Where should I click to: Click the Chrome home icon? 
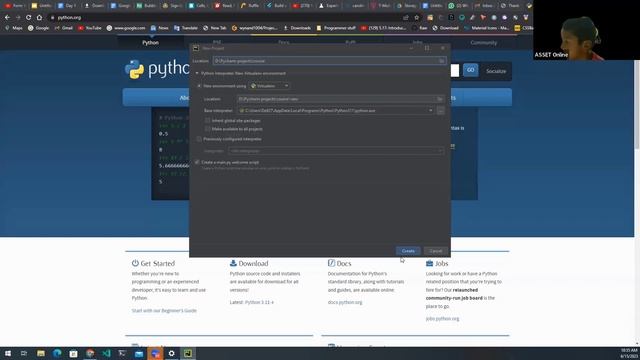click(x=39, y=18)
